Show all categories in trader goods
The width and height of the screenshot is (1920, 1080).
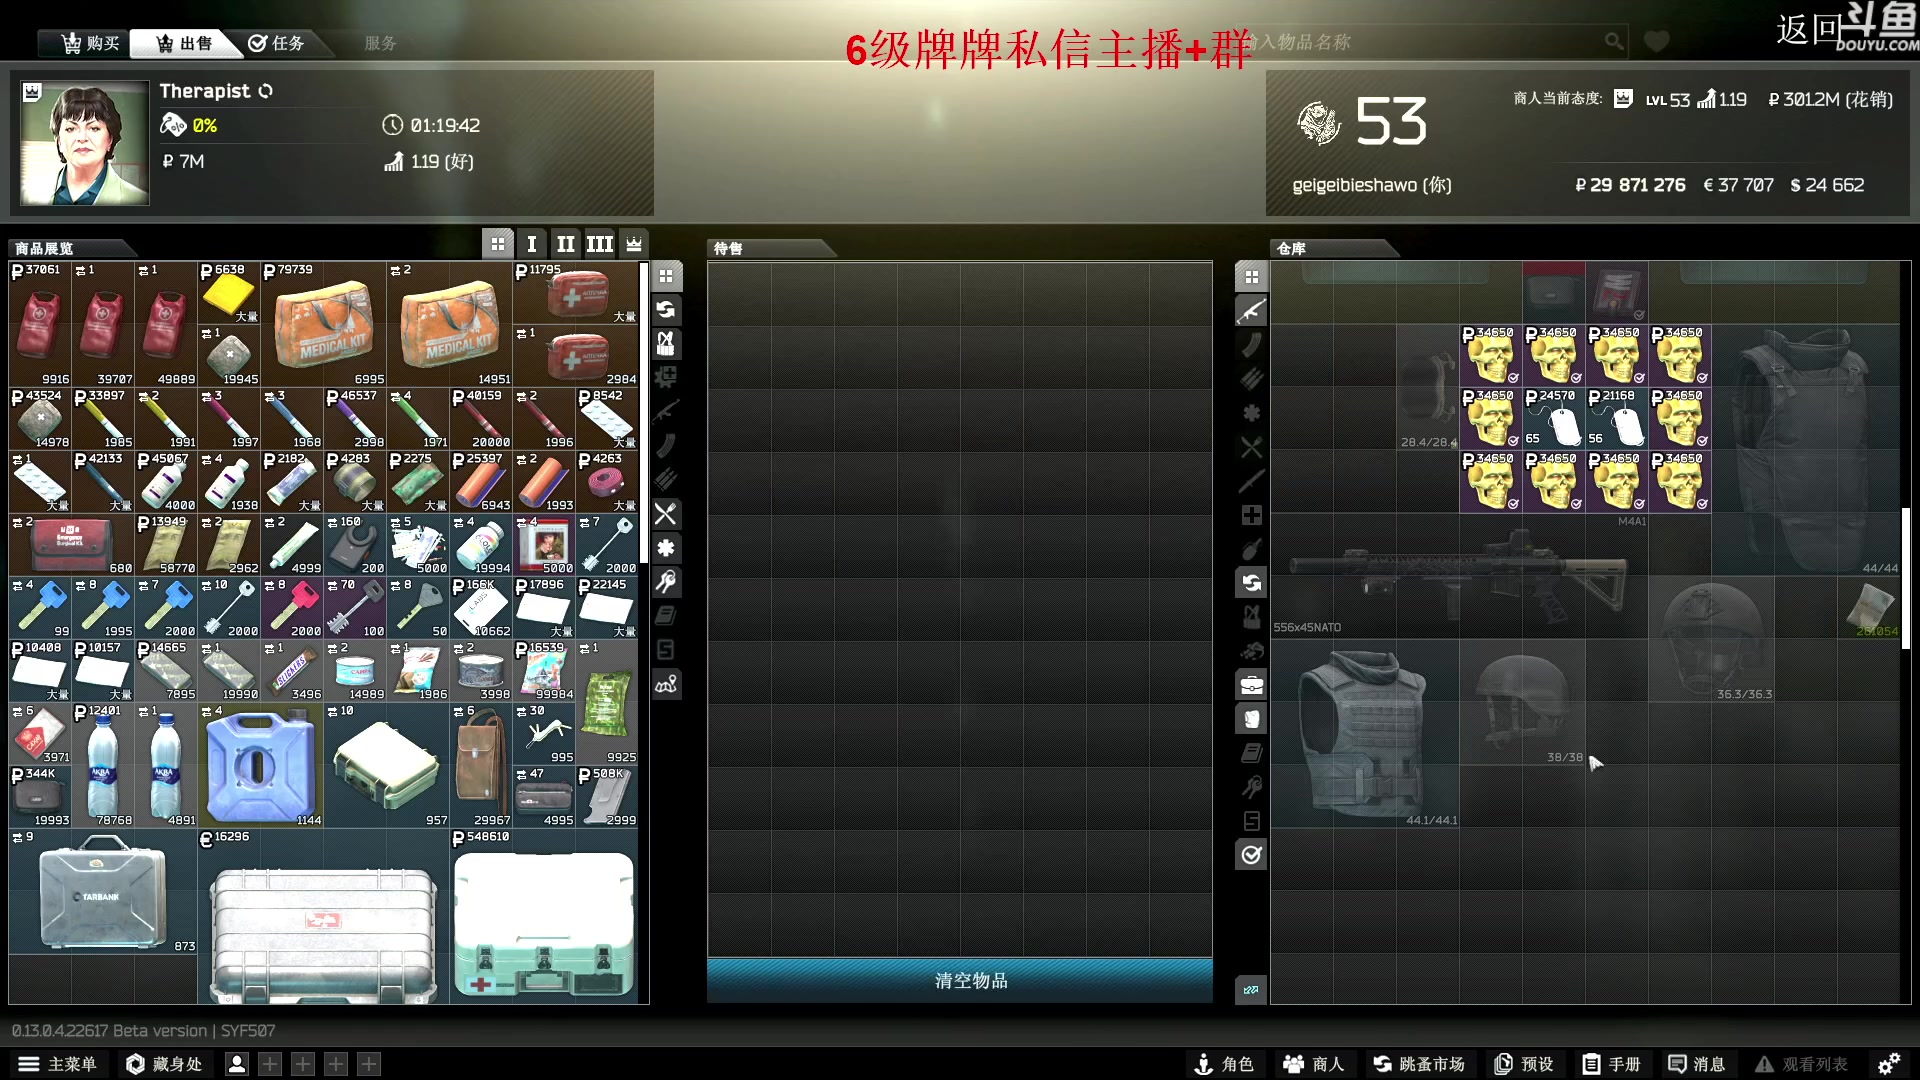pyautogui.click(x=666, y=276)
